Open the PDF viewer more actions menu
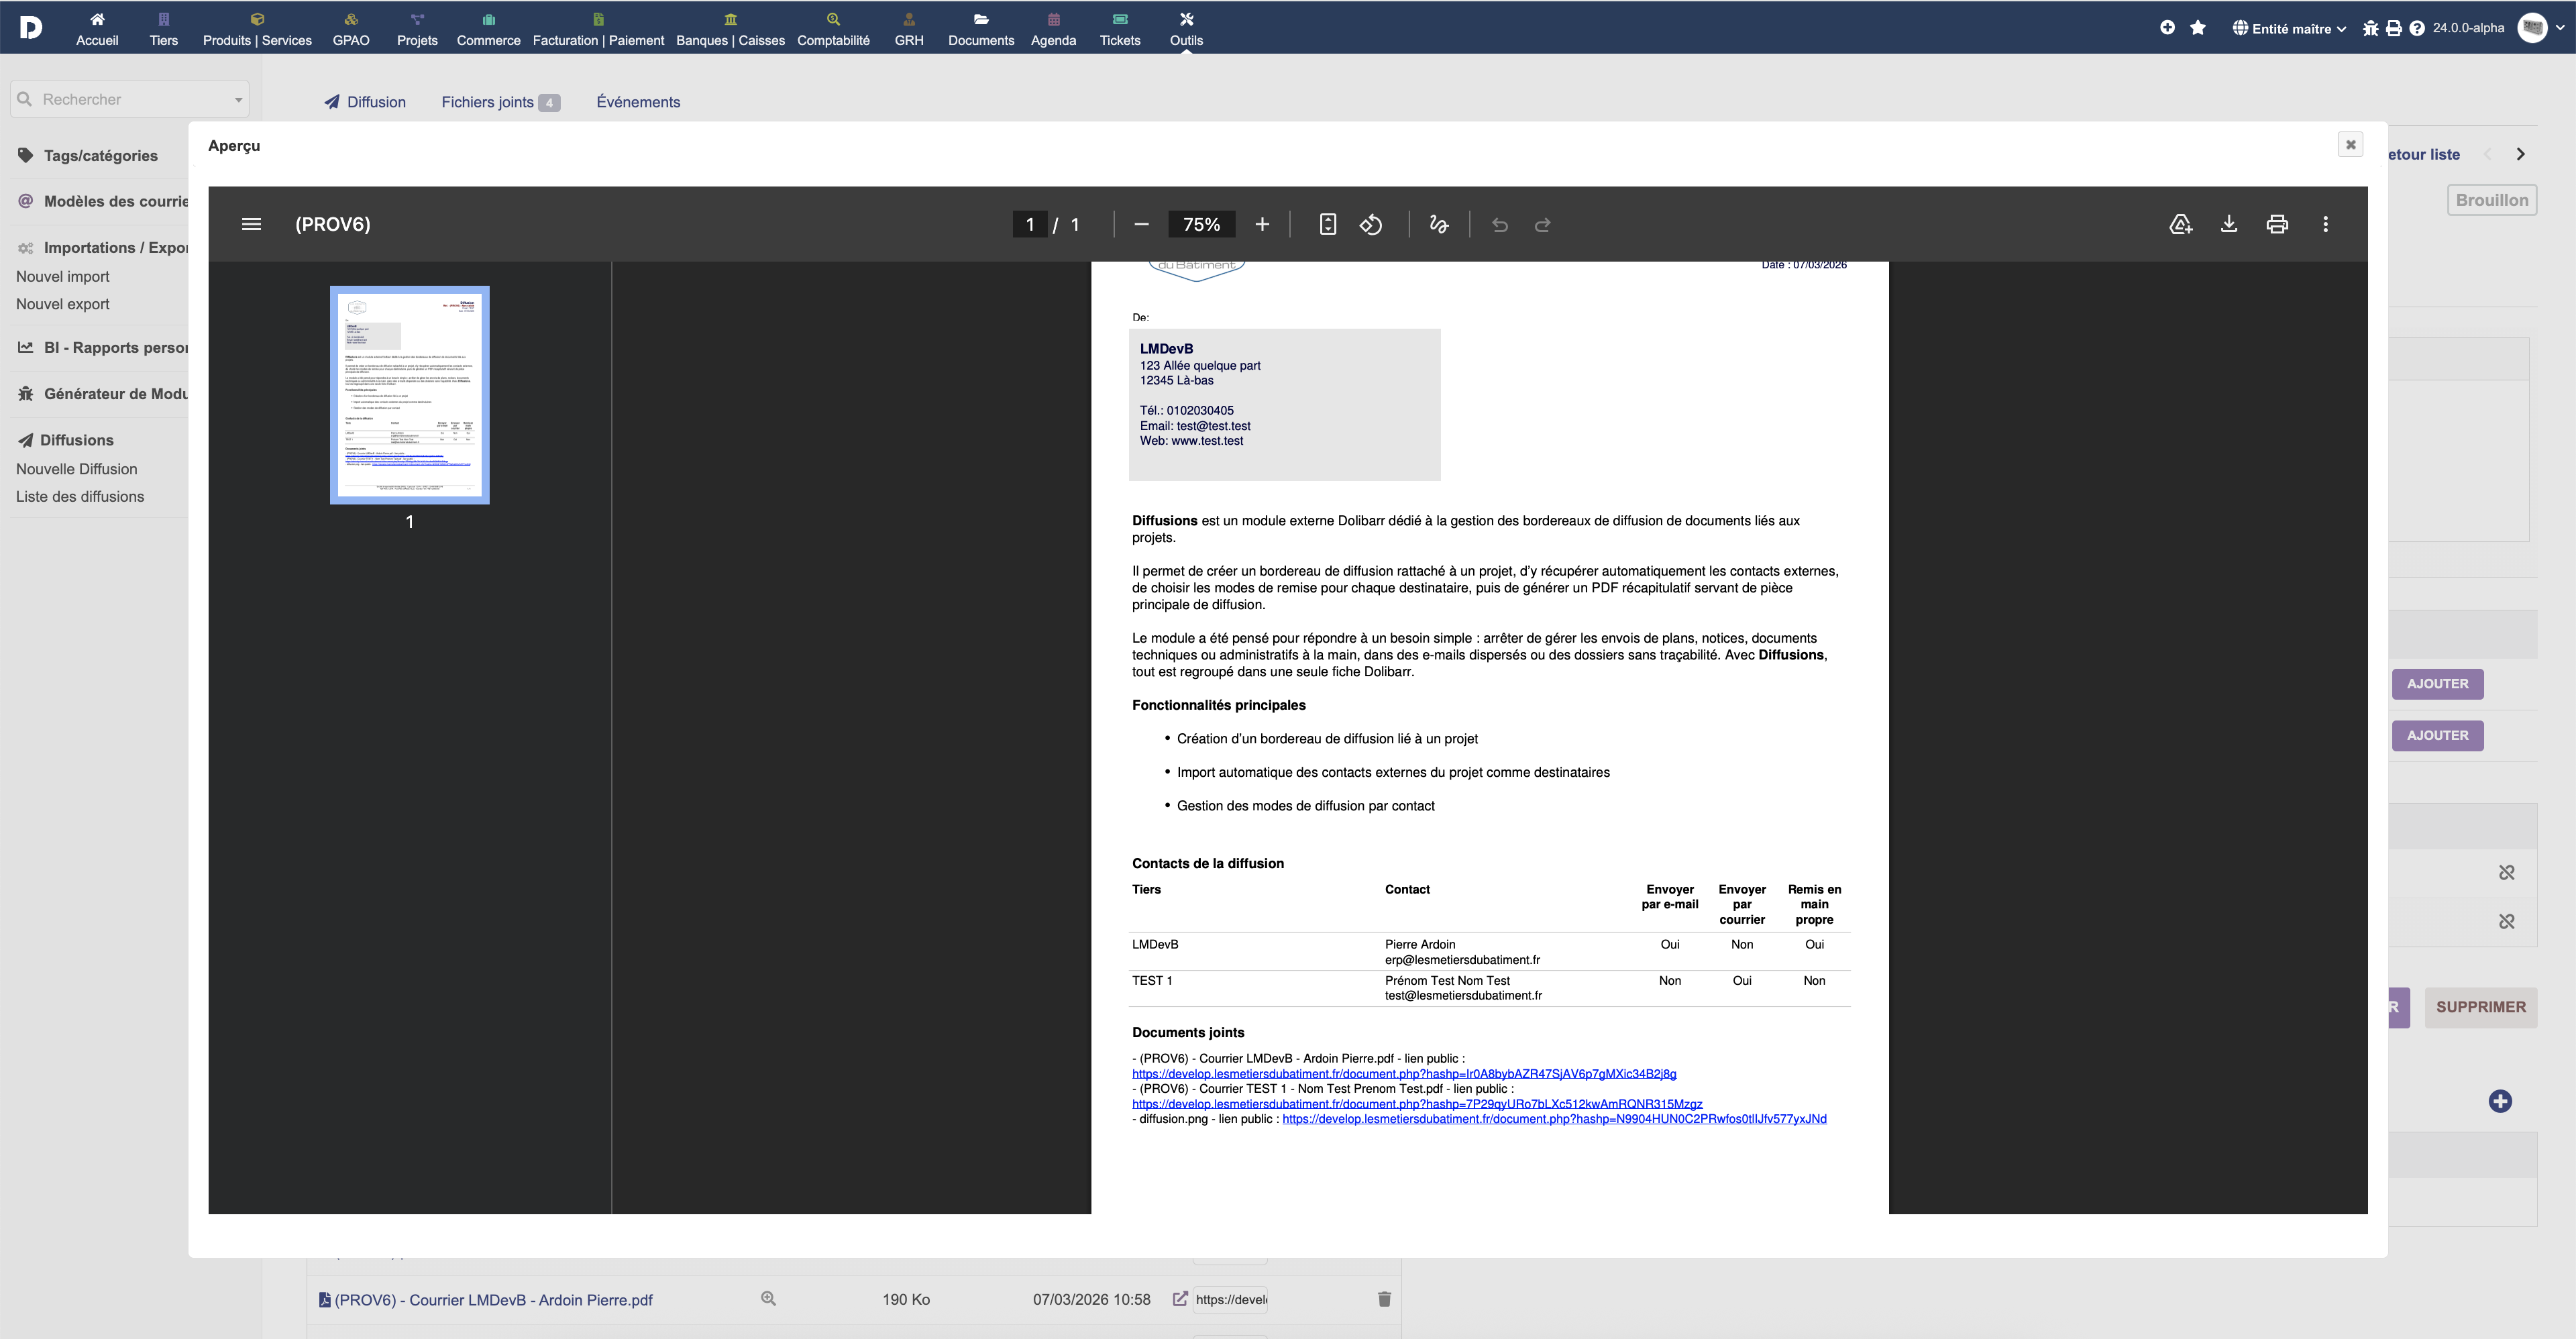 [2325, 224]
